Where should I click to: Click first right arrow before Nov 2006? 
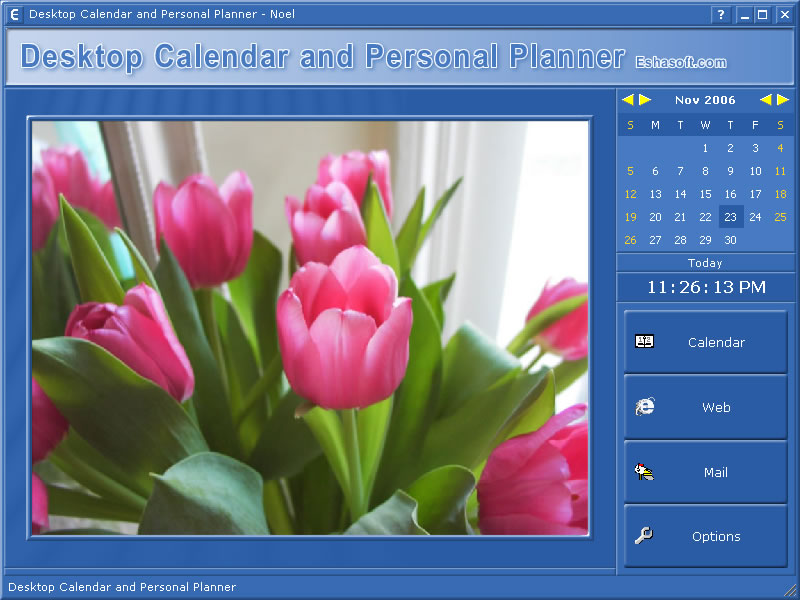click(x=645, y=100)
